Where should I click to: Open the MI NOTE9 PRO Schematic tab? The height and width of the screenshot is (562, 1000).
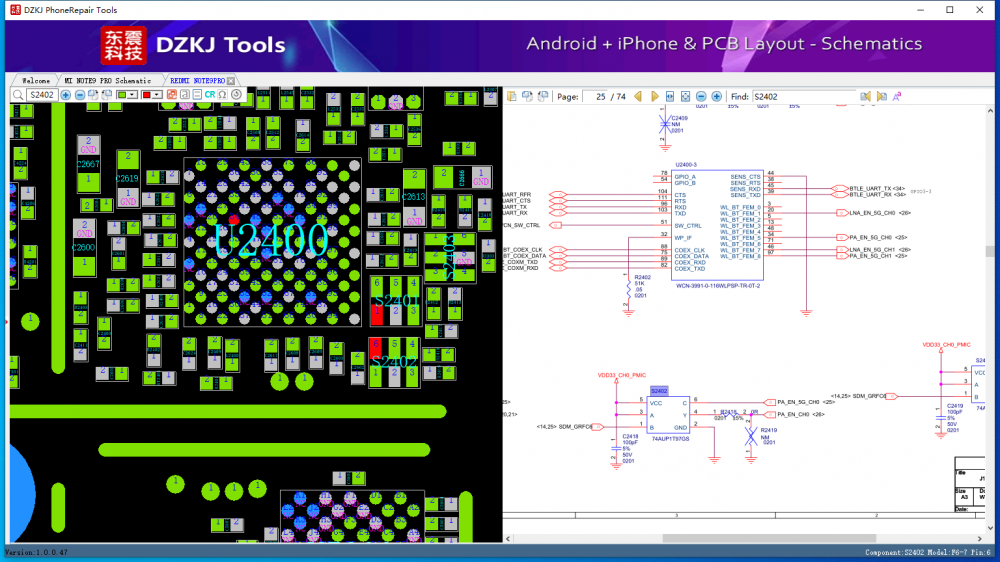coord(108,81)
